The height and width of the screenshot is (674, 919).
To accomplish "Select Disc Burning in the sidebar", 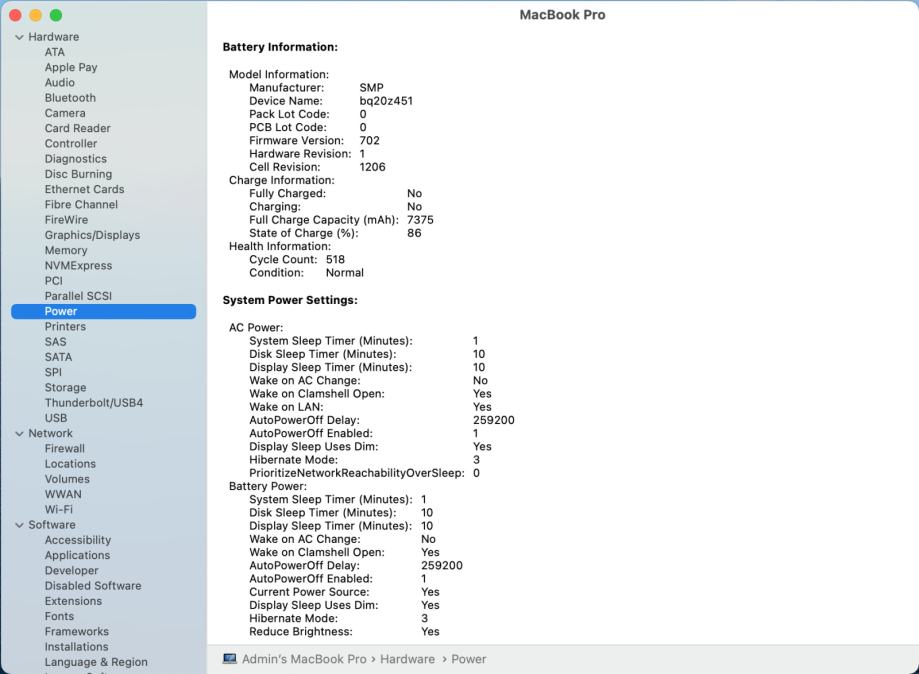I will pos(79,174).
